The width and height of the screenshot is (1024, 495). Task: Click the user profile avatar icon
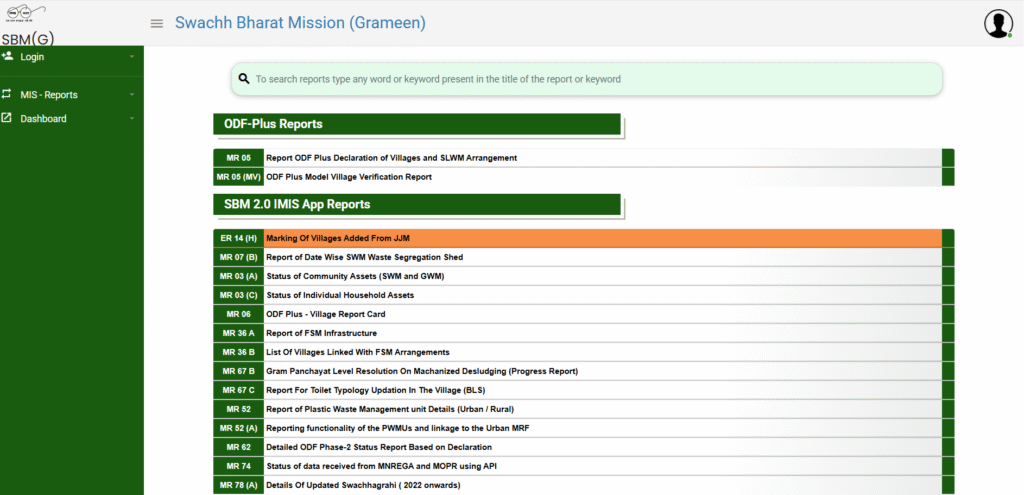(998, 24)
